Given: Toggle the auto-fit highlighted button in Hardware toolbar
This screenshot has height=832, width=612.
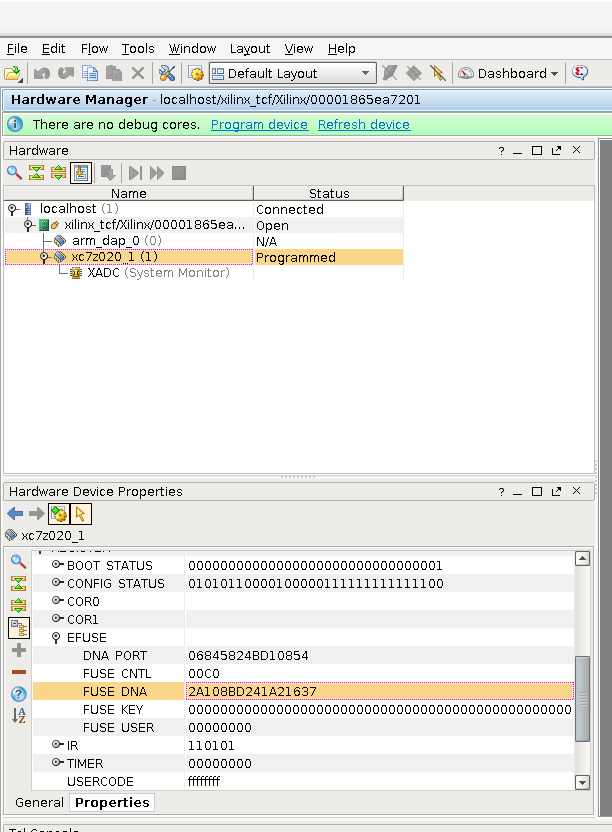Looking at the screenshot, I should pos(80,173).
